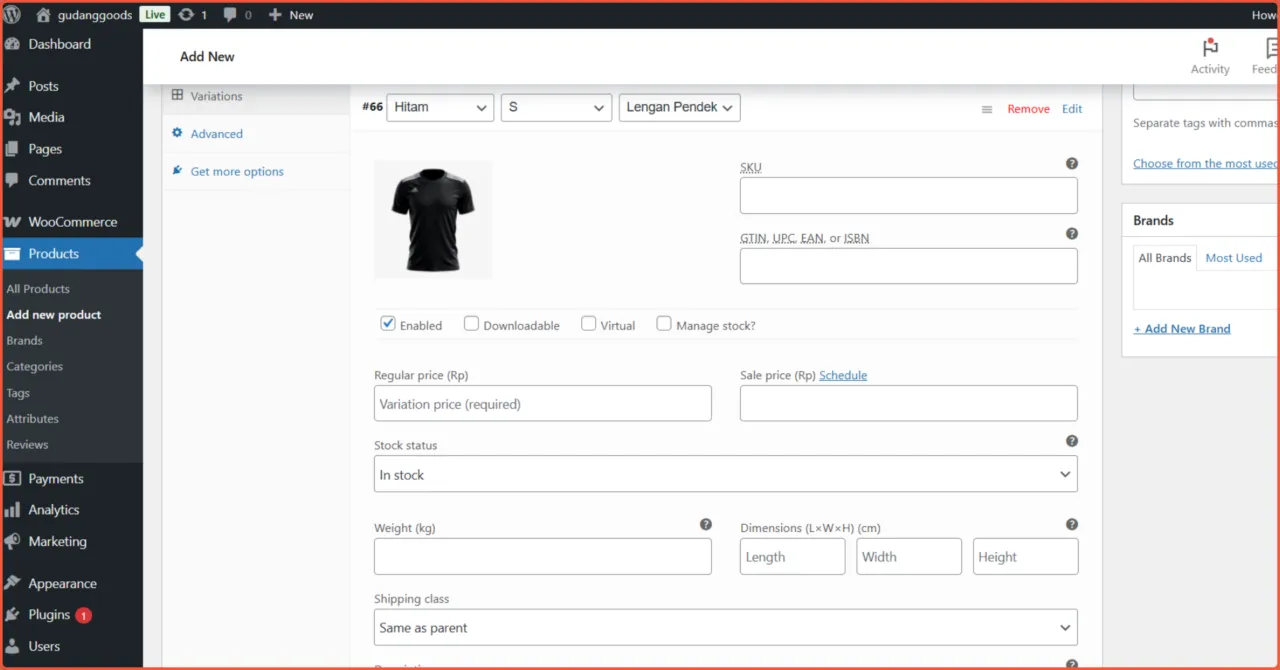The image size is (1280, 670).
Task: Expand the Stock status dropdown
Action: click(x=725, y=473)
